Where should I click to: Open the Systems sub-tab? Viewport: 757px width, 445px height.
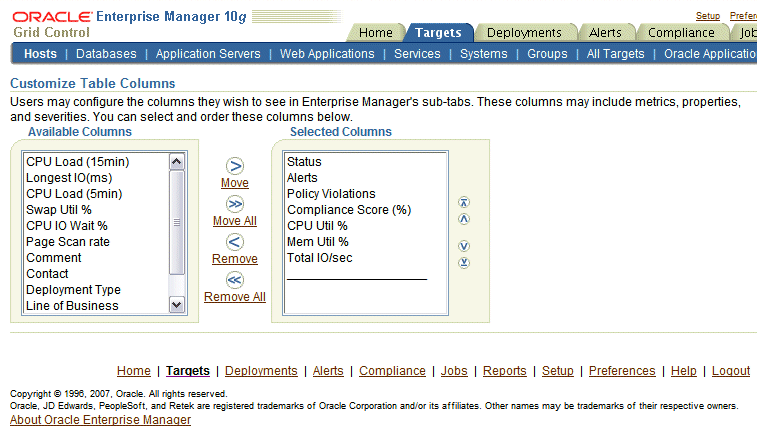pos(484,54)
